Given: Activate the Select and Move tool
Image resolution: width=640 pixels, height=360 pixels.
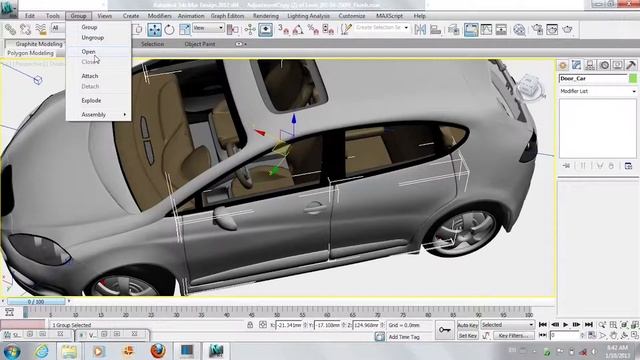Looking at the screenshot, I should pyautogui.click(x=154, y=29).
